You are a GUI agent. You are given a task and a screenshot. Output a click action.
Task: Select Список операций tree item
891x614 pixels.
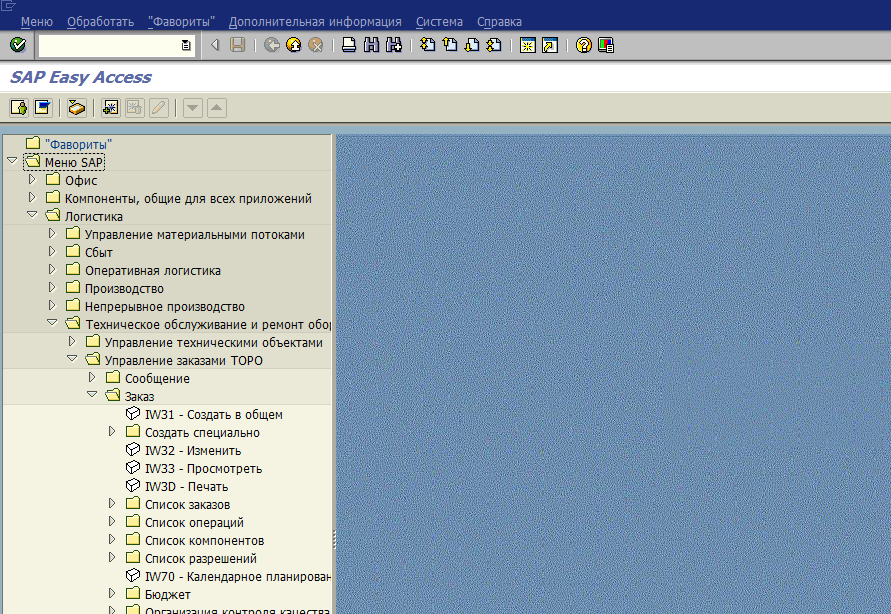click(x=194, y=523)
